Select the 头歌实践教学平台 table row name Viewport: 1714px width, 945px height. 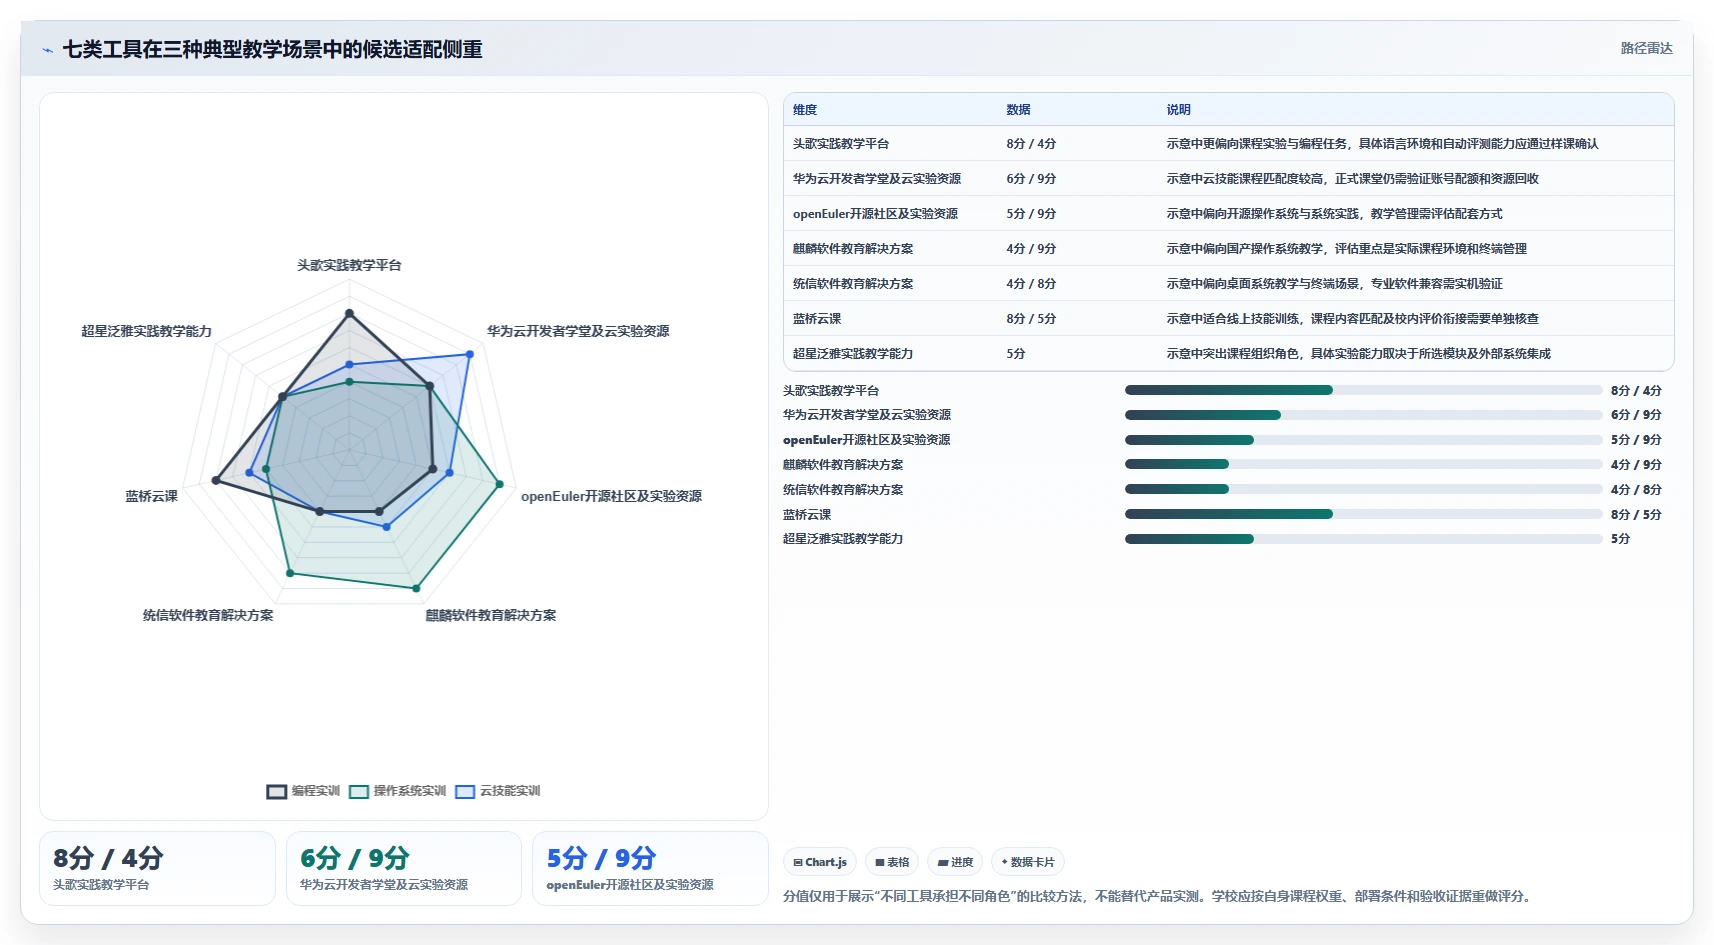pyautogui.click(x=841, y=144)
